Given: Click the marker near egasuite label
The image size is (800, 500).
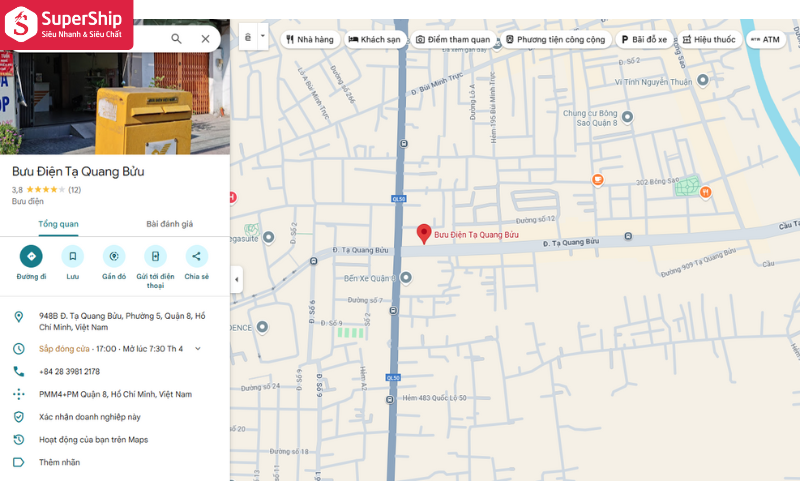Looking at the screenshot, I should (268, 237).
